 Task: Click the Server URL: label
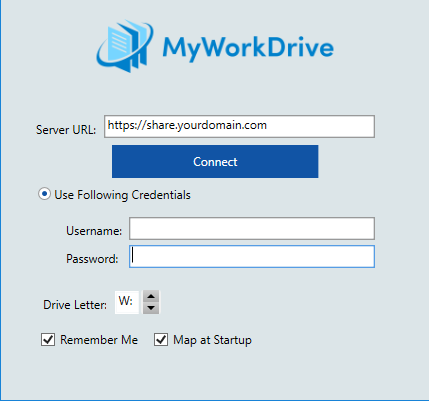click(66, 130)
